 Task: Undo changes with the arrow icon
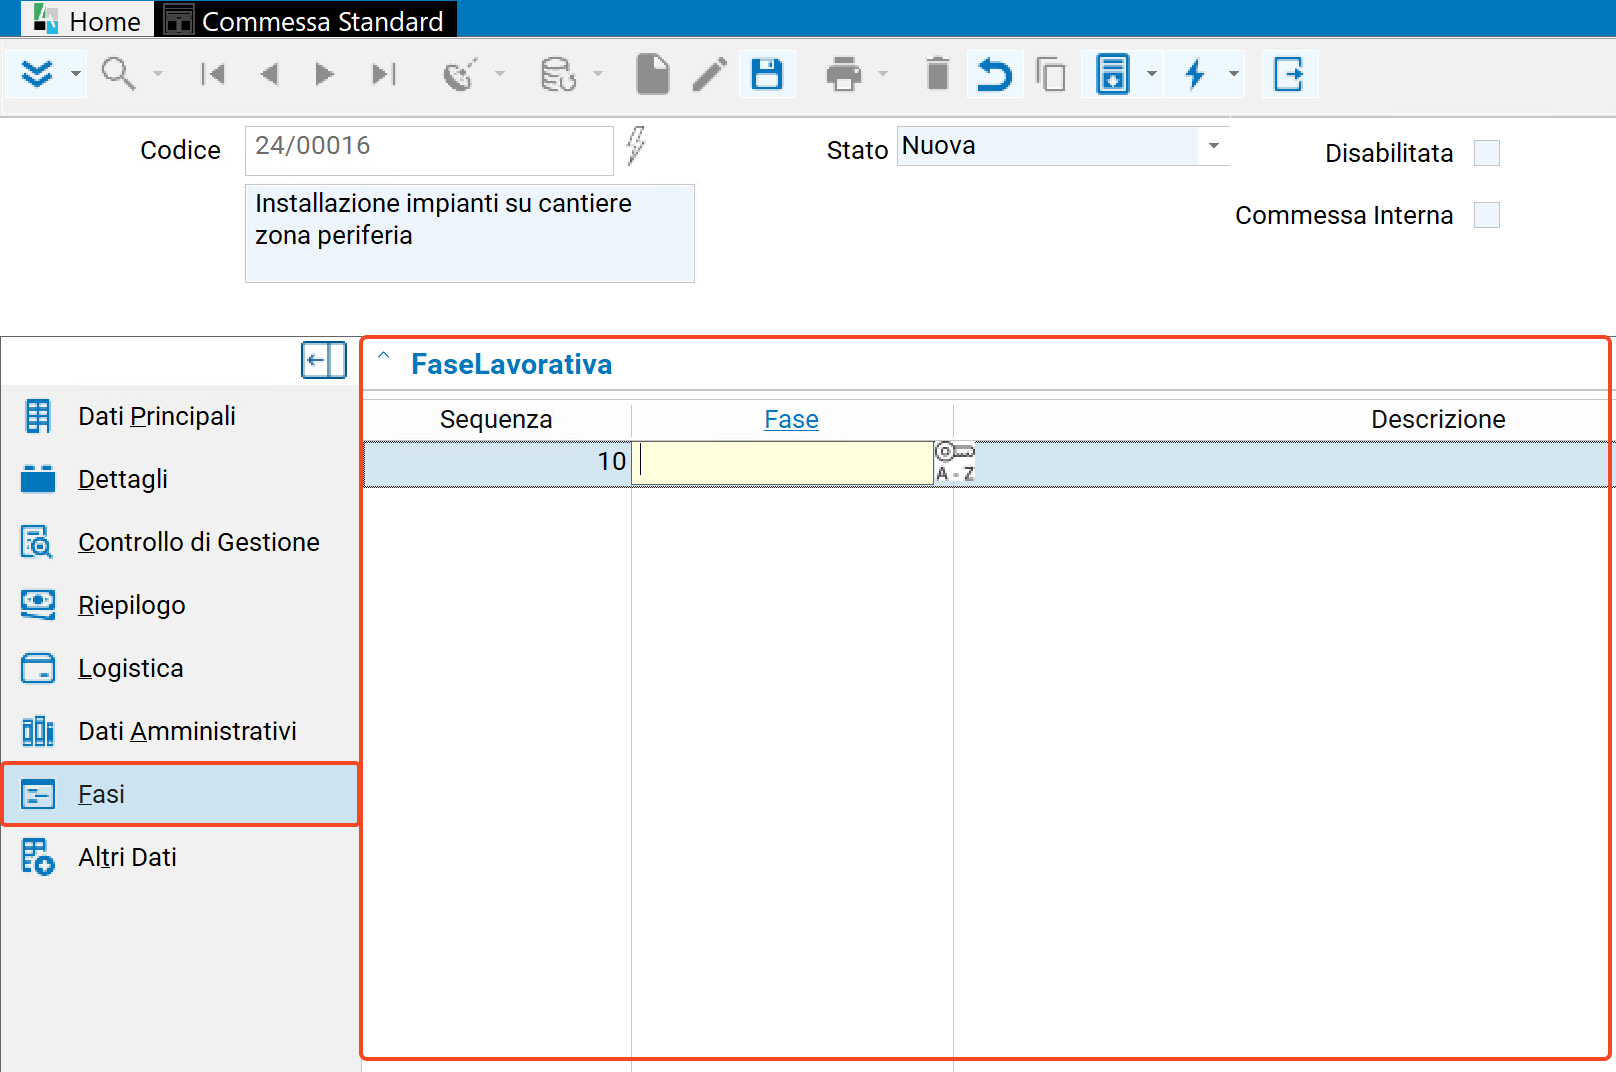coord(994,74)
